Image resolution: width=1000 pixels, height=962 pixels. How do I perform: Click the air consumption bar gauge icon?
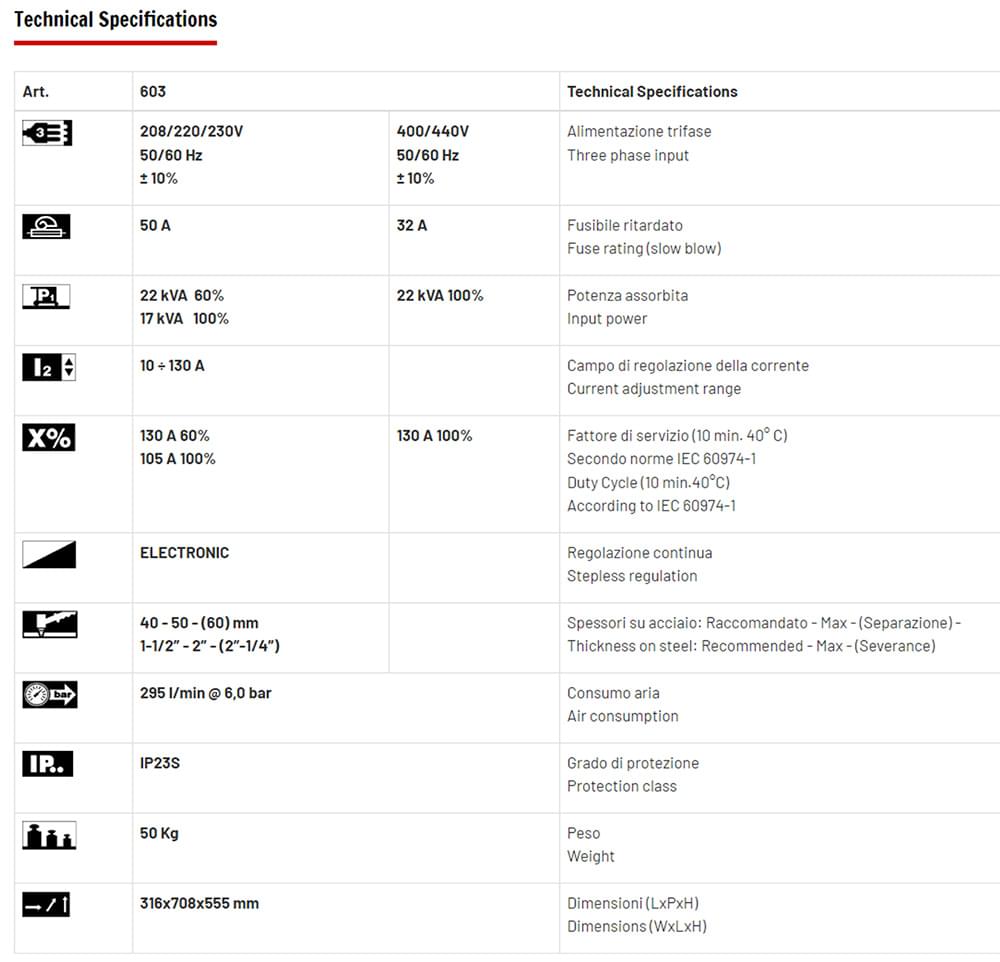pos(49,694)
